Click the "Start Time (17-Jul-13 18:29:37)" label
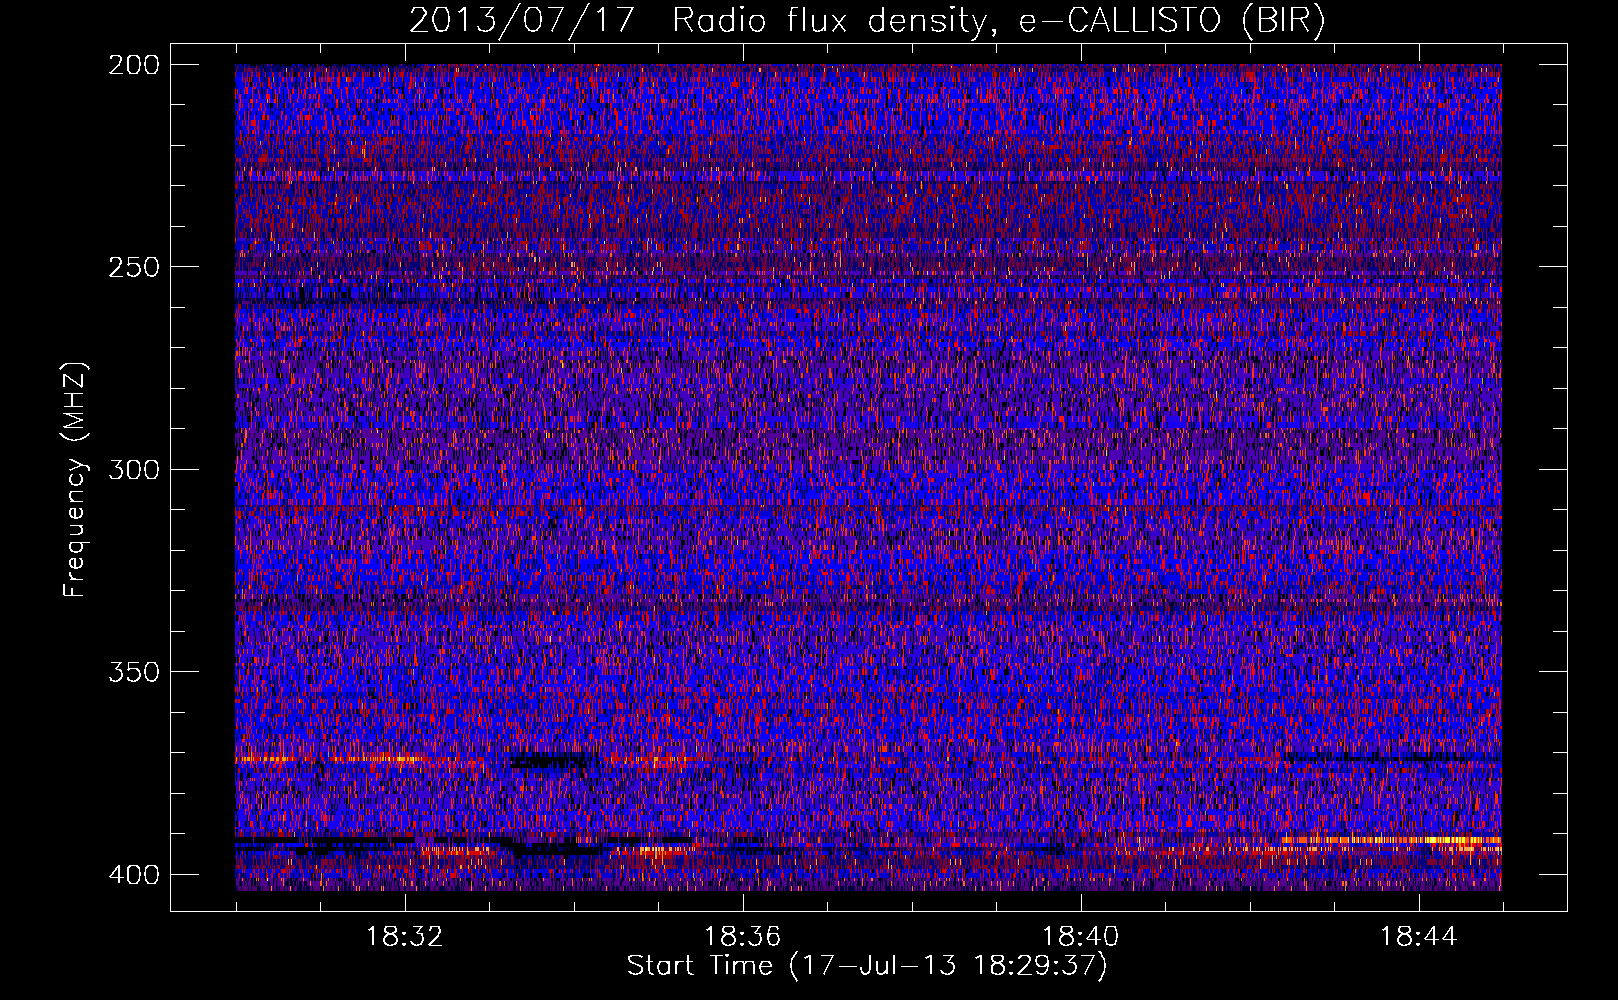This screenshot has width=1618, height=1000. (867, 966)
